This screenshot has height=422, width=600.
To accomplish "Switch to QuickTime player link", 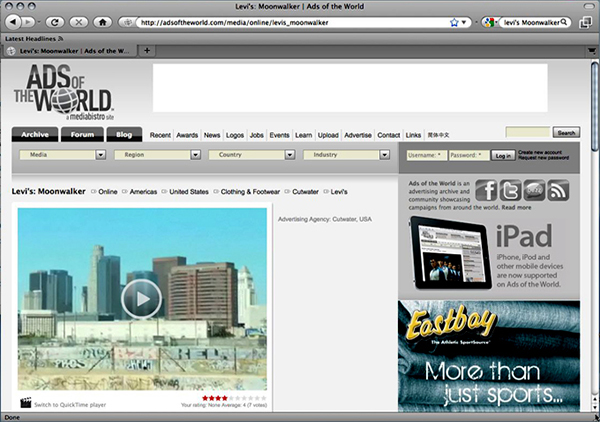I will [70, 404].
